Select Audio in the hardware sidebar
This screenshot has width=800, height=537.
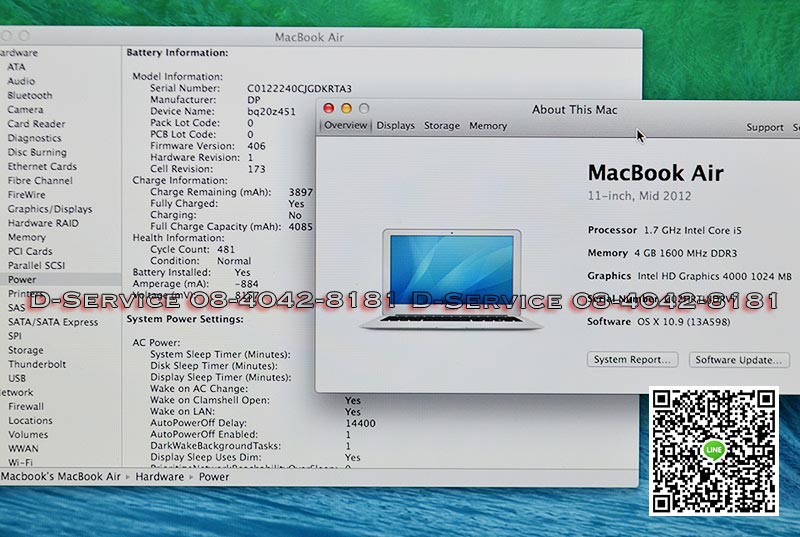pyautogui.click(x=21, y=81)
